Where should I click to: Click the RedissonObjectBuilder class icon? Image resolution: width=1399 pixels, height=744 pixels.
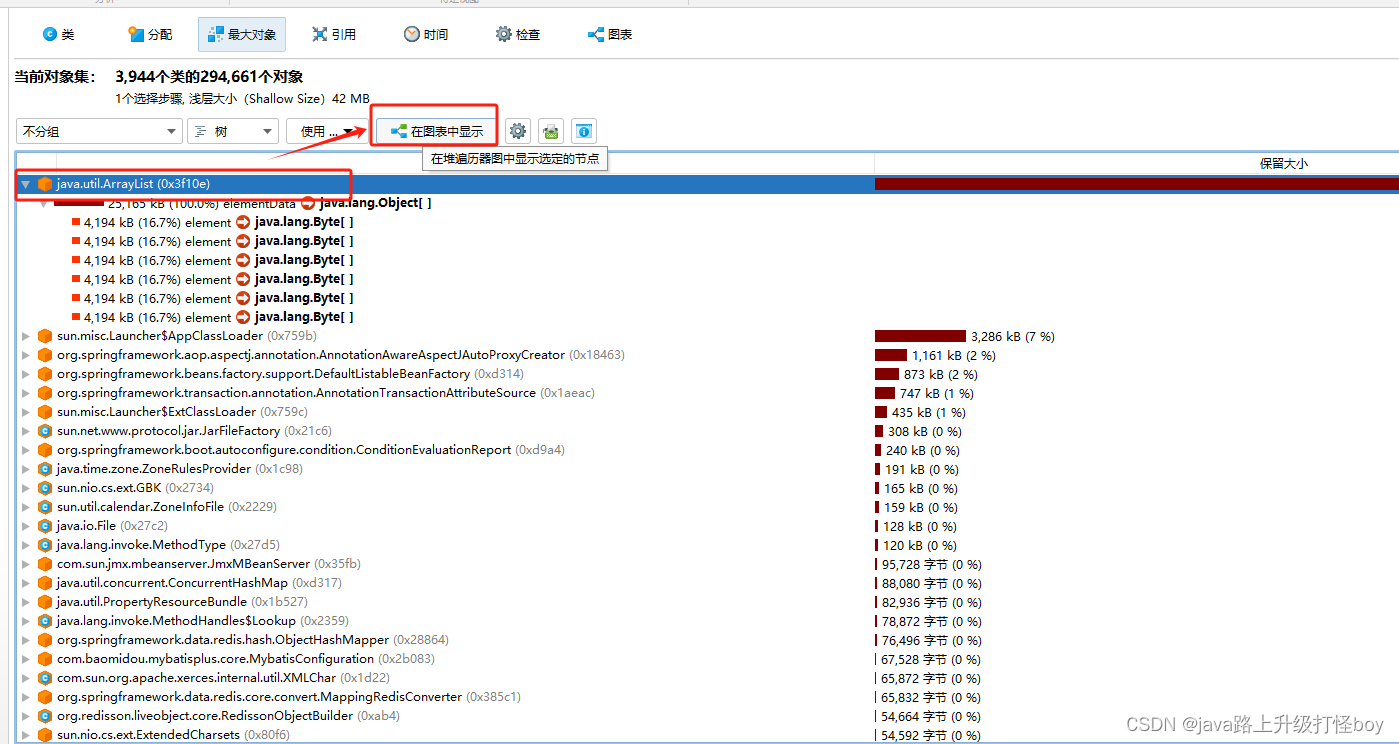(x=45, y=716)
